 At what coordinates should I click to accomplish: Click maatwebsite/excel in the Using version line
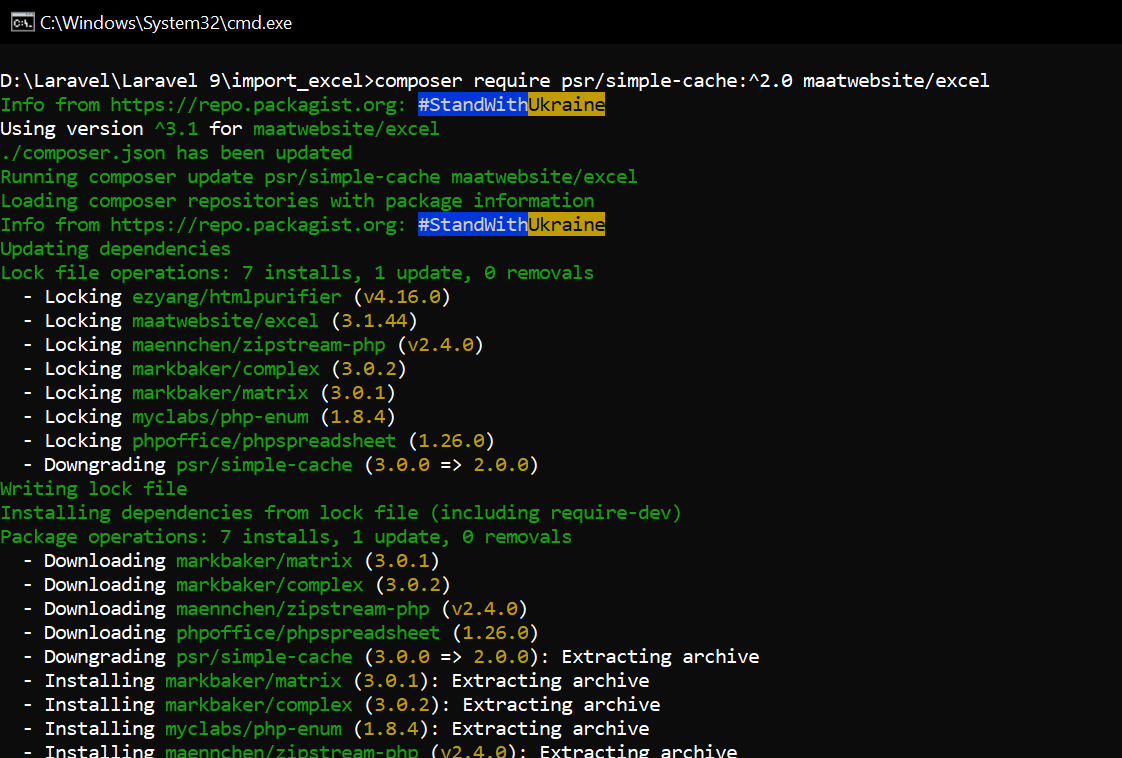[x=346, y=129]
